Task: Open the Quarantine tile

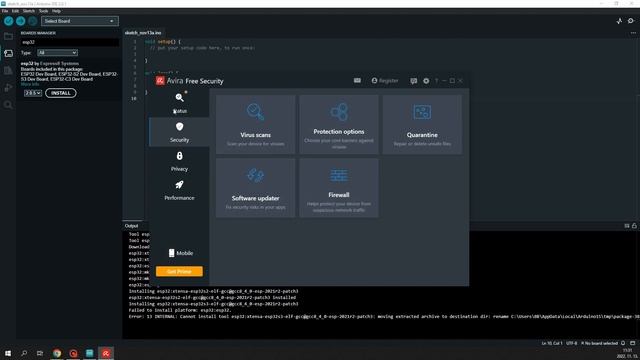Action: point(422,124)
